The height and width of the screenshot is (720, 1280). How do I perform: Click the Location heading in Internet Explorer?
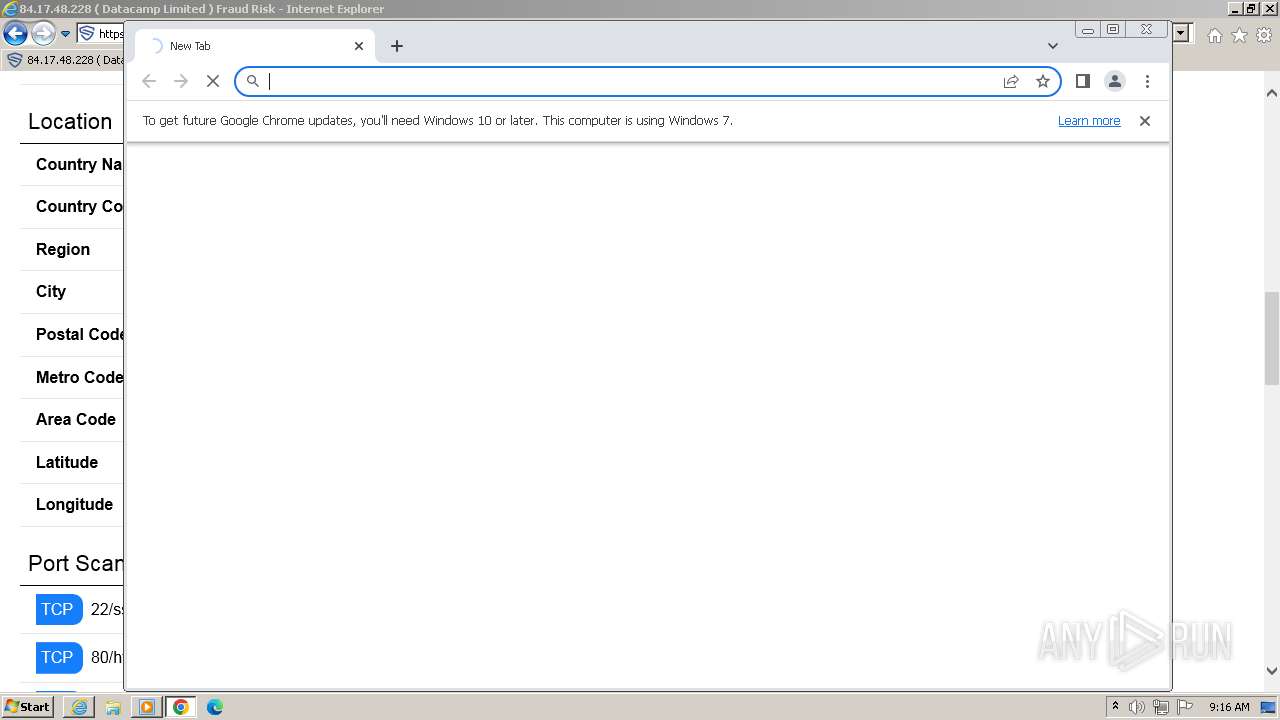pos(70,122)
